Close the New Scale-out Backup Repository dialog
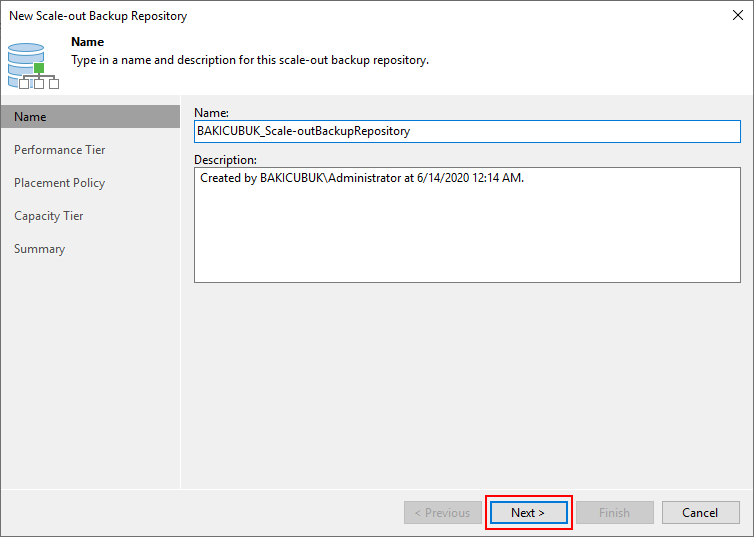Viewport: 754px width, 537px height. 738,15
